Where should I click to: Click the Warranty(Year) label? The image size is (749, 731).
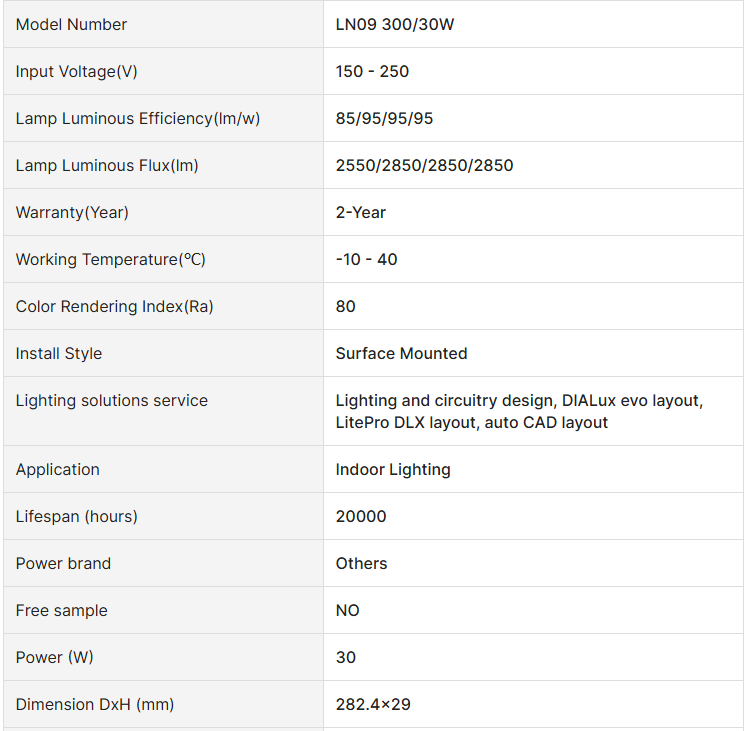click(x=72, y=212)
